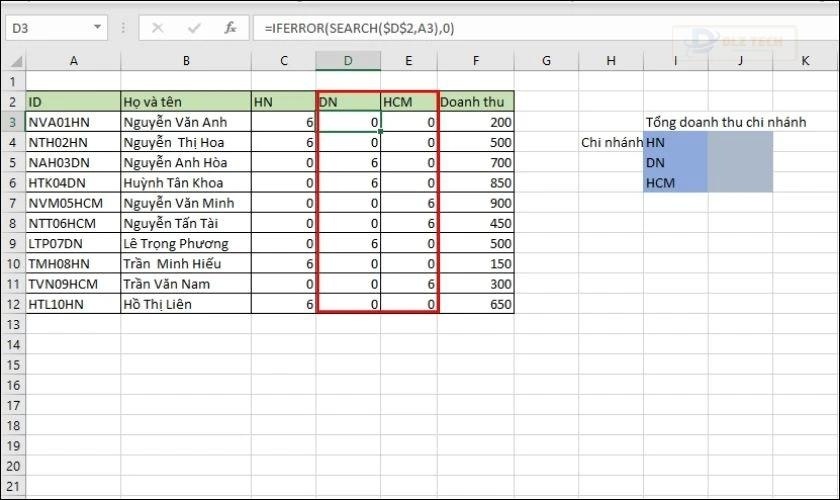Click the revenue cell showing 900
Image resolution: width=840 pixels, height=500 pixels.
477,203
